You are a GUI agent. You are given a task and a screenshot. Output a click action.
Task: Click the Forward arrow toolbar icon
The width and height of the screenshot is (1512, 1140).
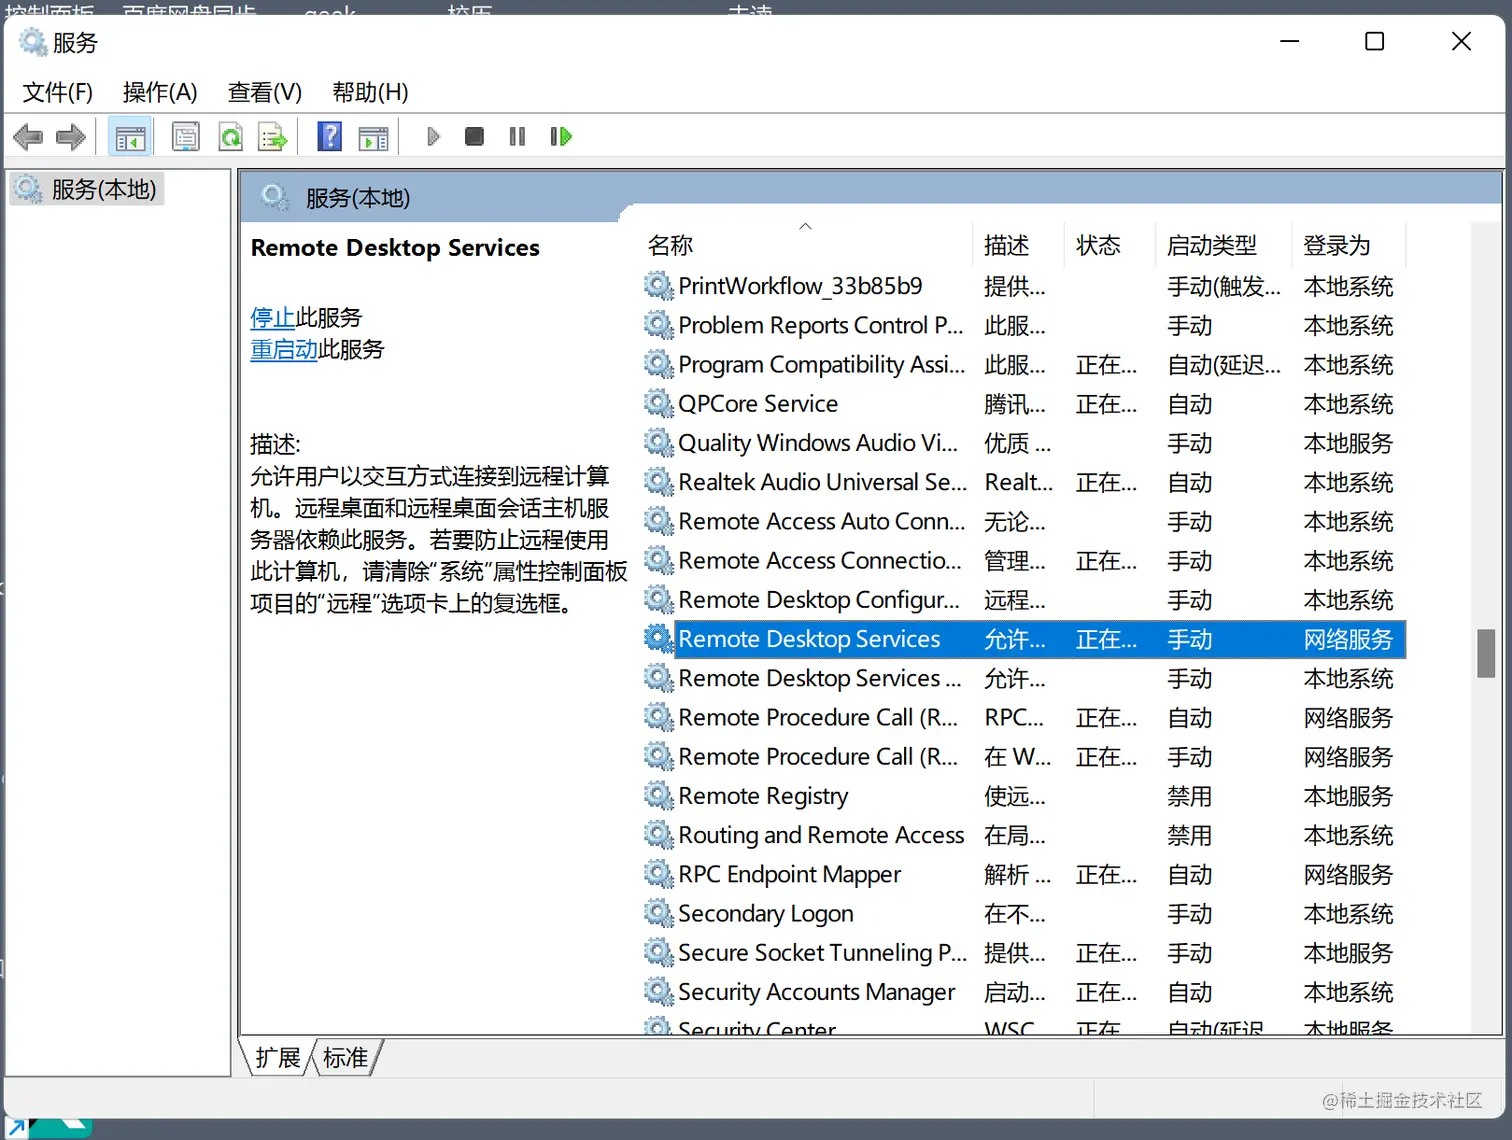tap(71, 137)
